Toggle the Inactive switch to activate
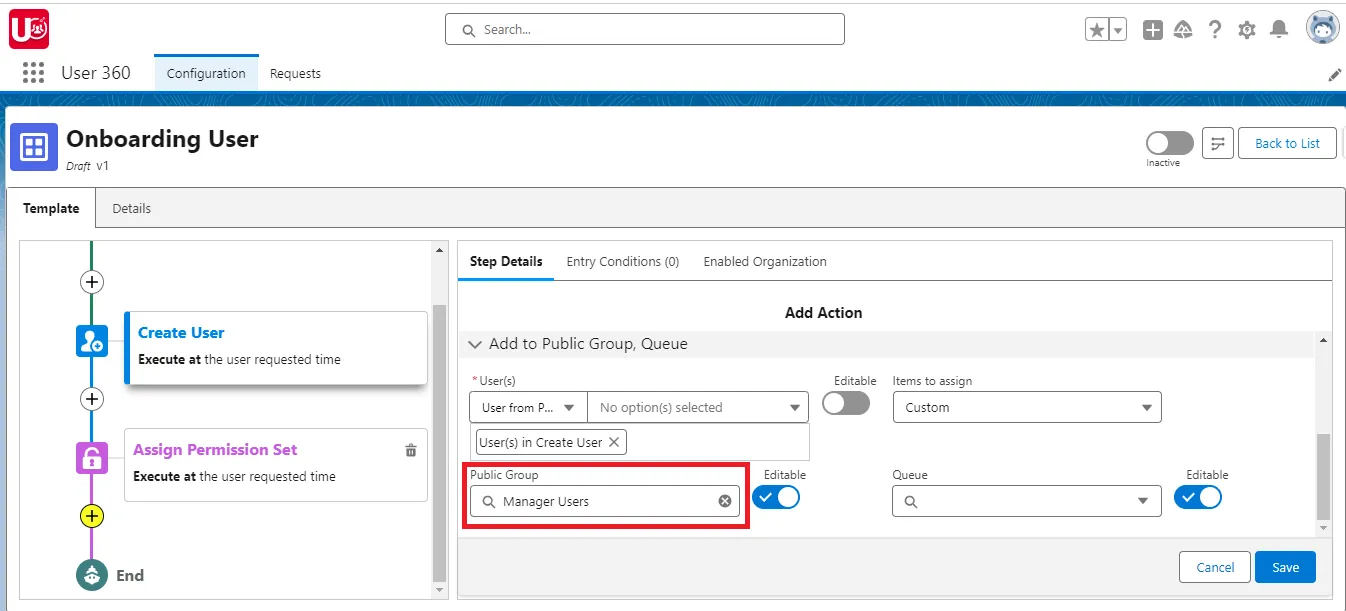 pyautogui.click(x=1168, y=143)
